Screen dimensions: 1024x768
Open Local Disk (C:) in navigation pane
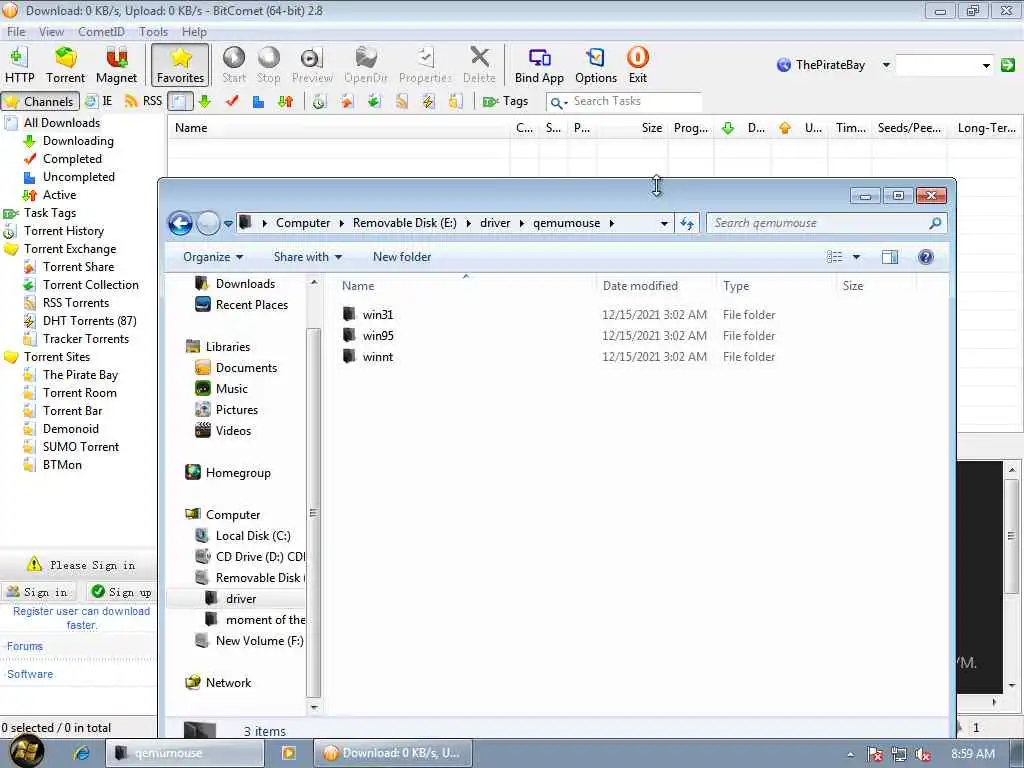[252, 536]
